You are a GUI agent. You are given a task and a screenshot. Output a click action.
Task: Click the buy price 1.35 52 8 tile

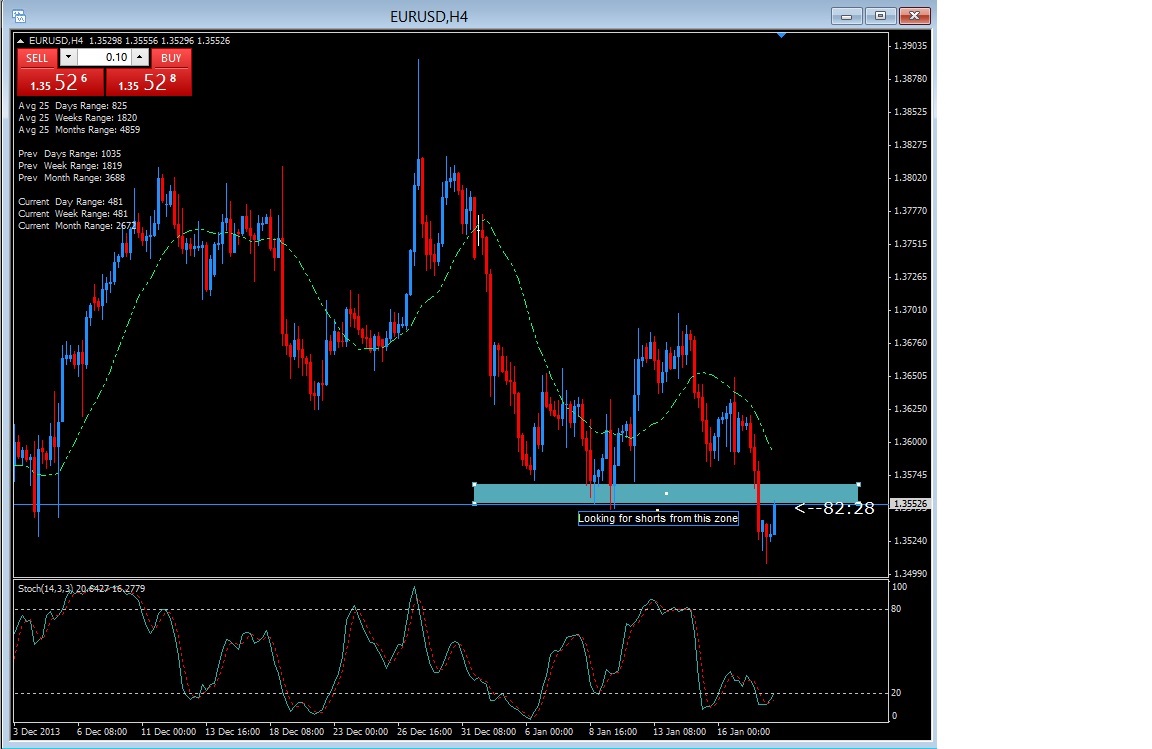[x=148, y=83]
